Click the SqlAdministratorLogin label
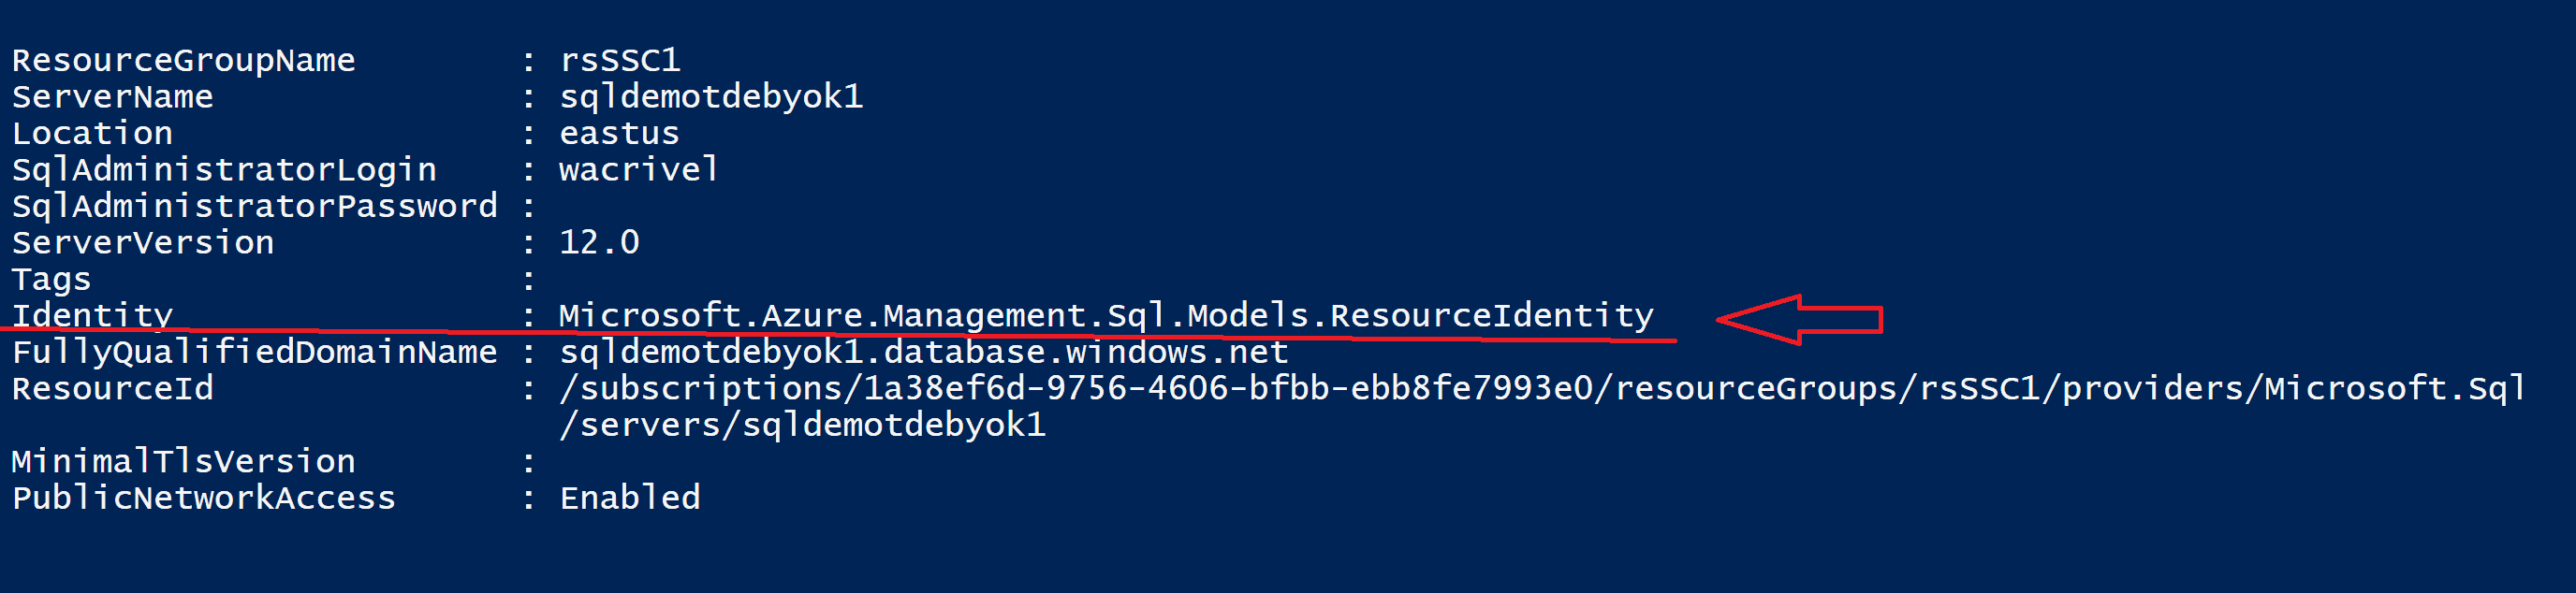Viewport: 2576px width, 593px height. click(224, 170)
